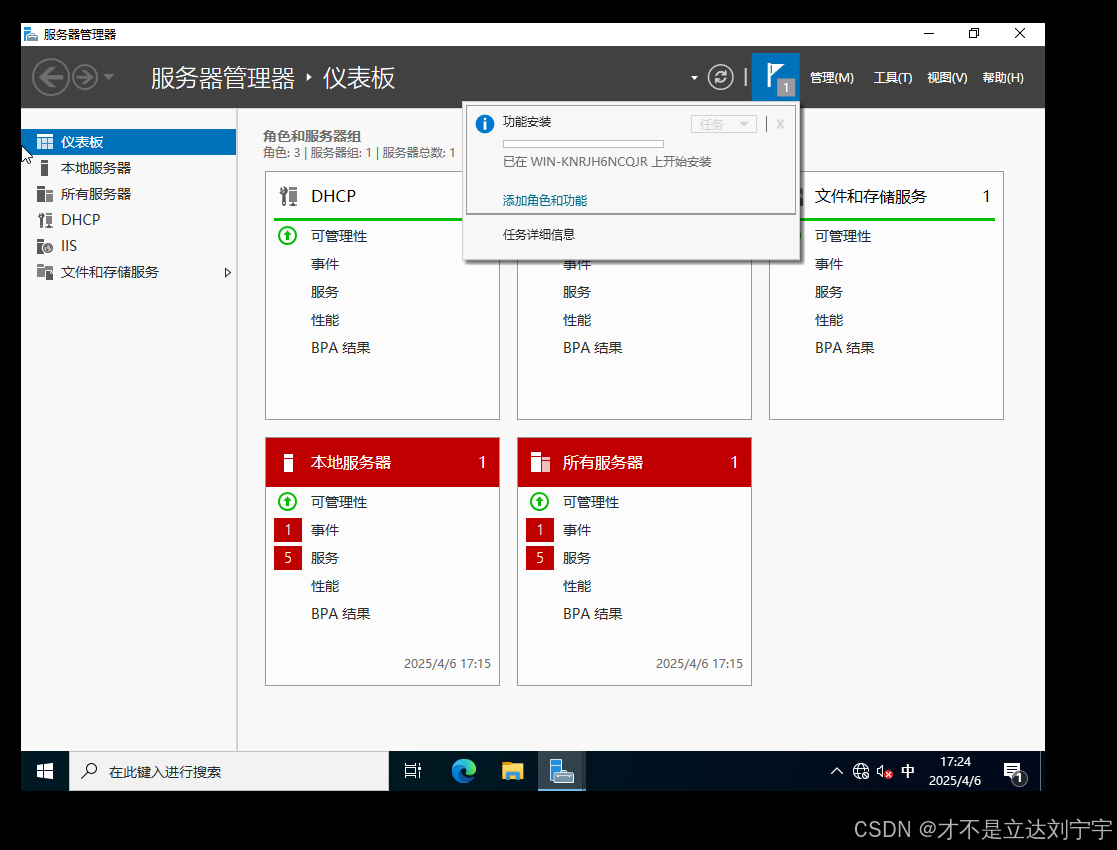Viewport: 1117px width, 850px height.
Task: Click the back navigation arrow
Action: 51,77
